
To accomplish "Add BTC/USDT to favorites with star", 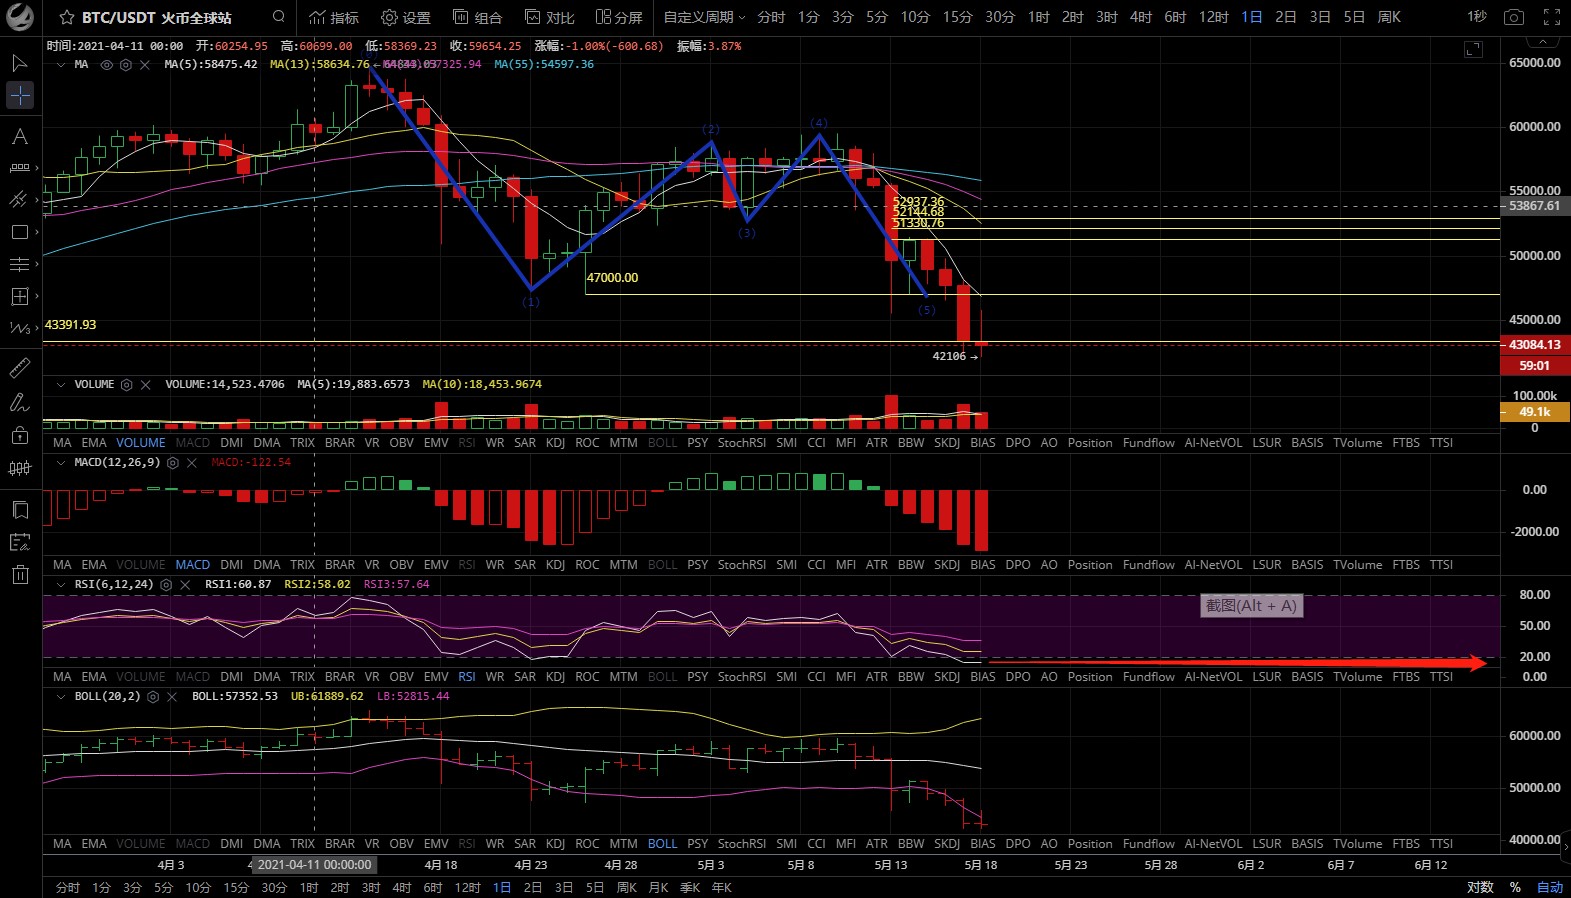I will [67, 18].
